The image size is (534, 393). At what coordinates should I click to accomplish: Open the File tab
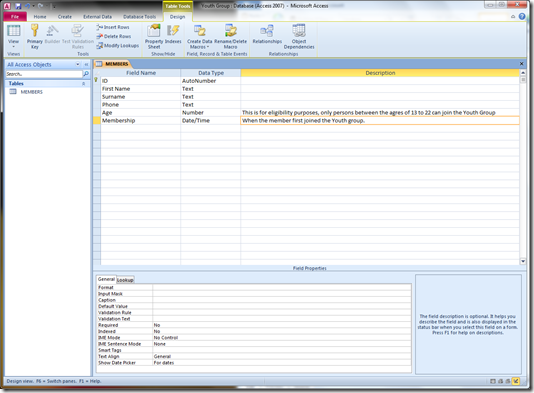click(15, 17)
